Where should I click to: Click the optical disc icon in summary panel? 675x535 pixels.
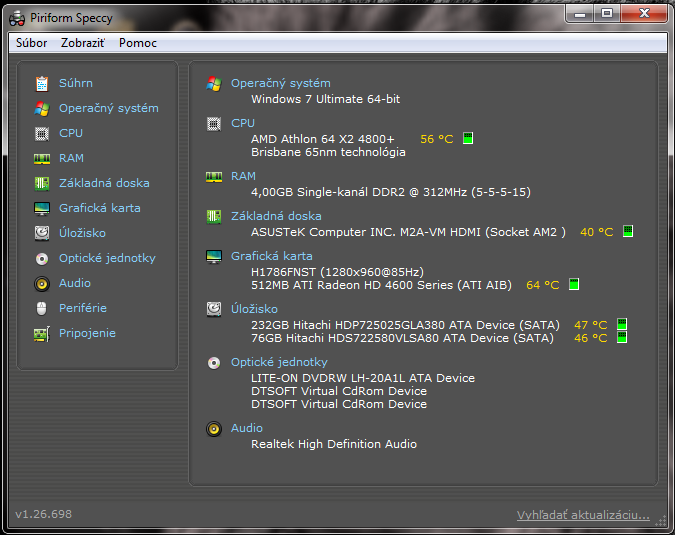point(214,363)
